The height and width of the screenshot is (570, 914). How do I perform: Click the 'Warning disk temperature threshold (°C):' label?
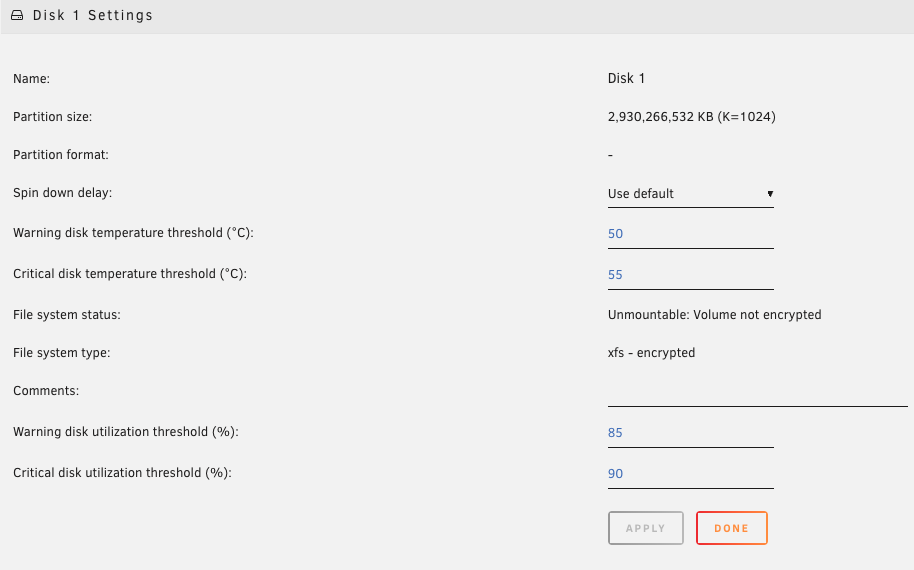tap(133, 233)
